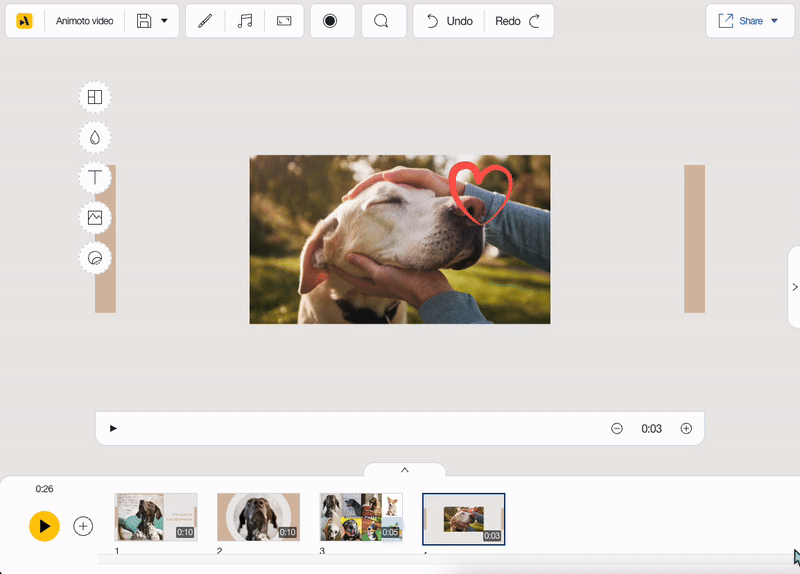Expand the right side panel arrow
This screenshot has height=574, width=800.
(x=794, y=287)
